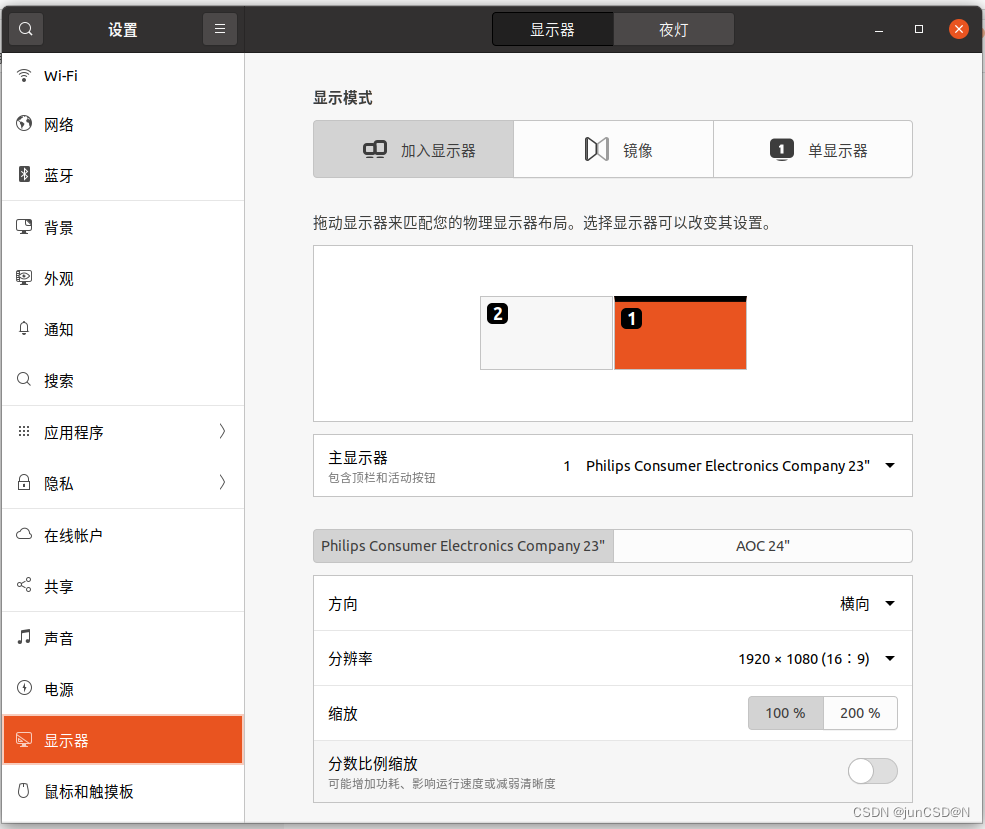Click the 网络 globe icon
This screenshot has width=985, height=829.
(x=24, y=123)
